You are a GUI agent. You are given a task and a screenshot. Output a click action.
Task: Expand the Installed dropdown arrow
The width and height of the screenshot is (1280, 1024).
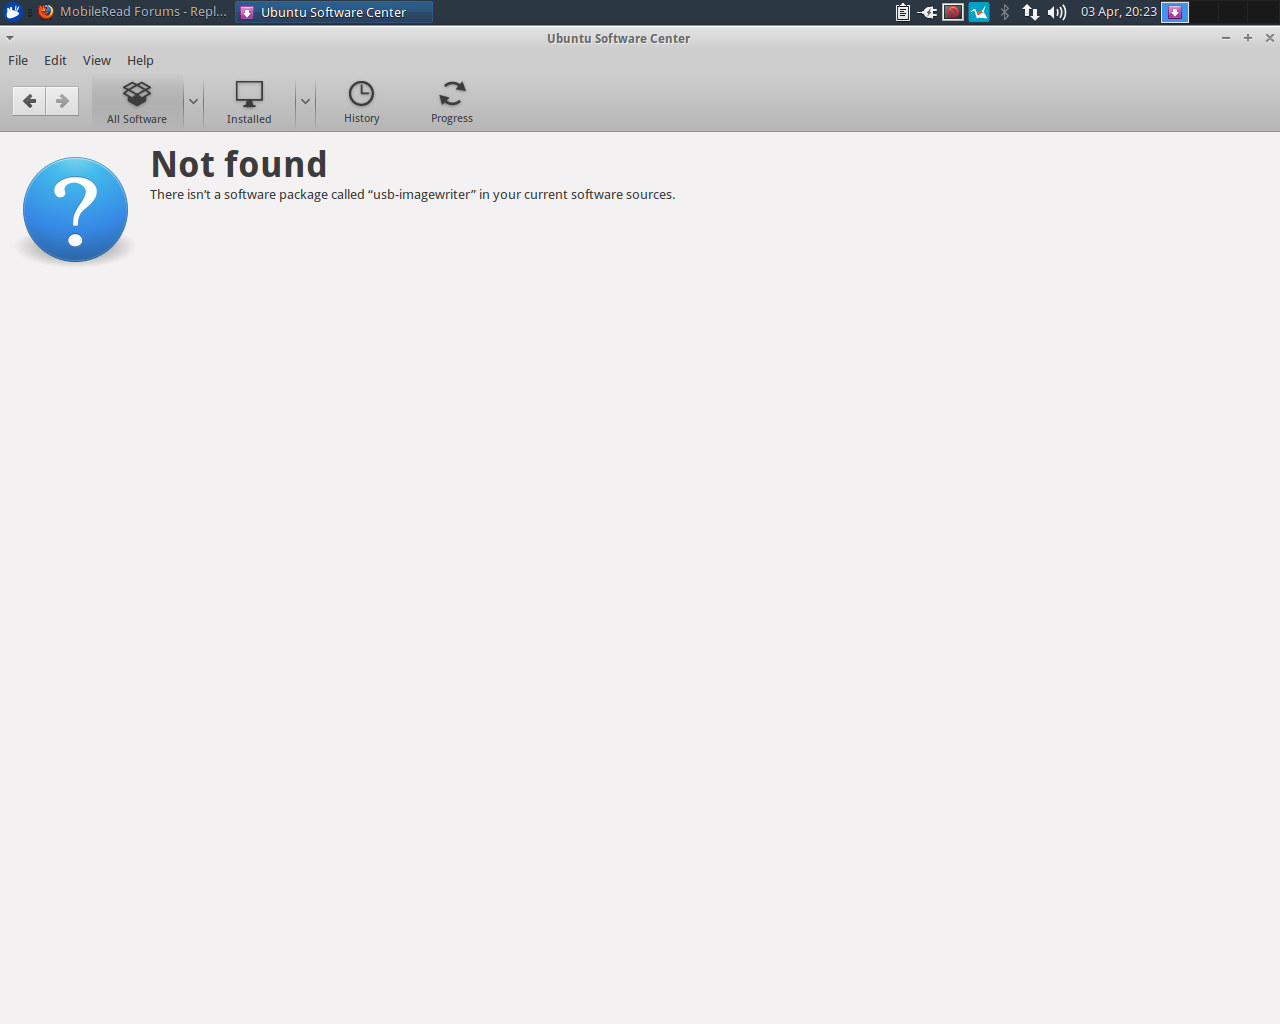tap(305, 102)
